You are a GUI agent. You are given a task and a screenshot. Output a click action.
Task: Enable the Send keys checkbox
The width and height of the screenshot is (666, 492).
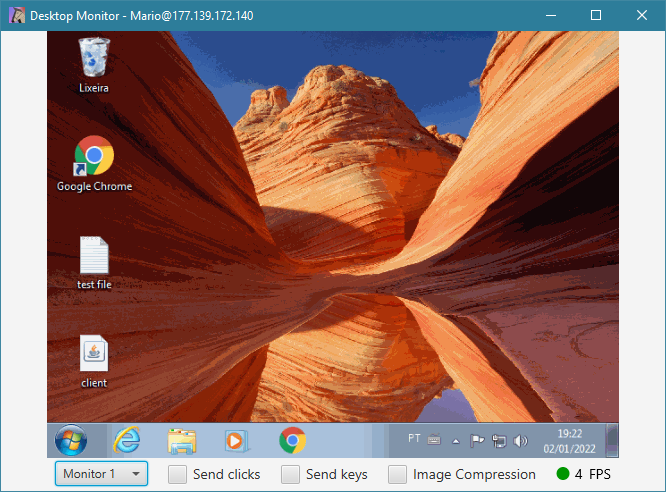pos(290,474)
